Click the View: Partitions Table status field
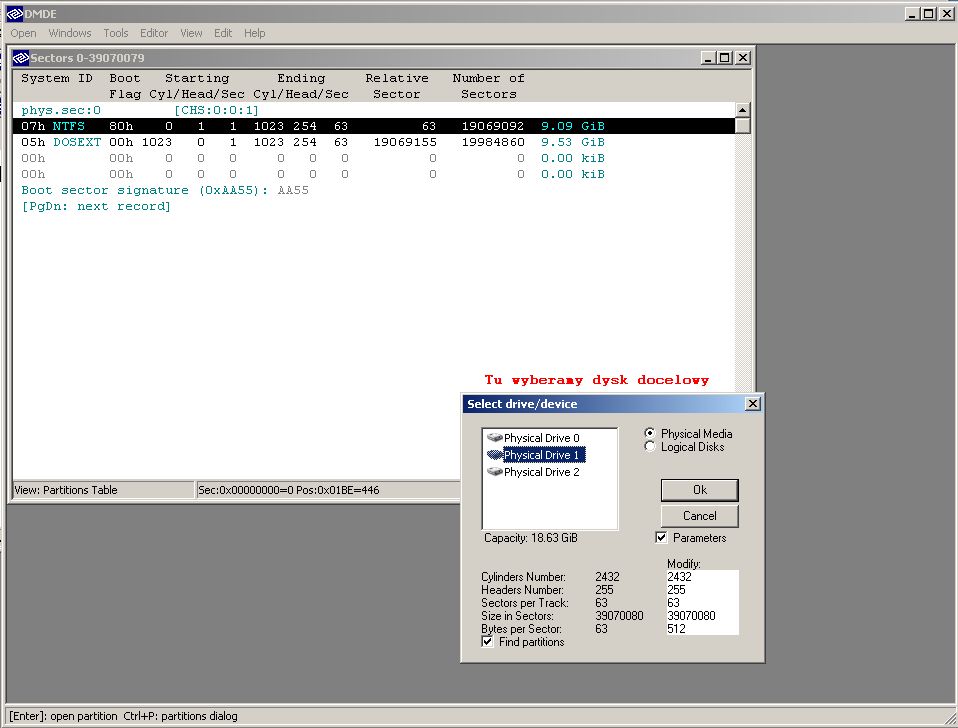The width and height of the screenshot is (958, 728). click(x=103, y=490)
